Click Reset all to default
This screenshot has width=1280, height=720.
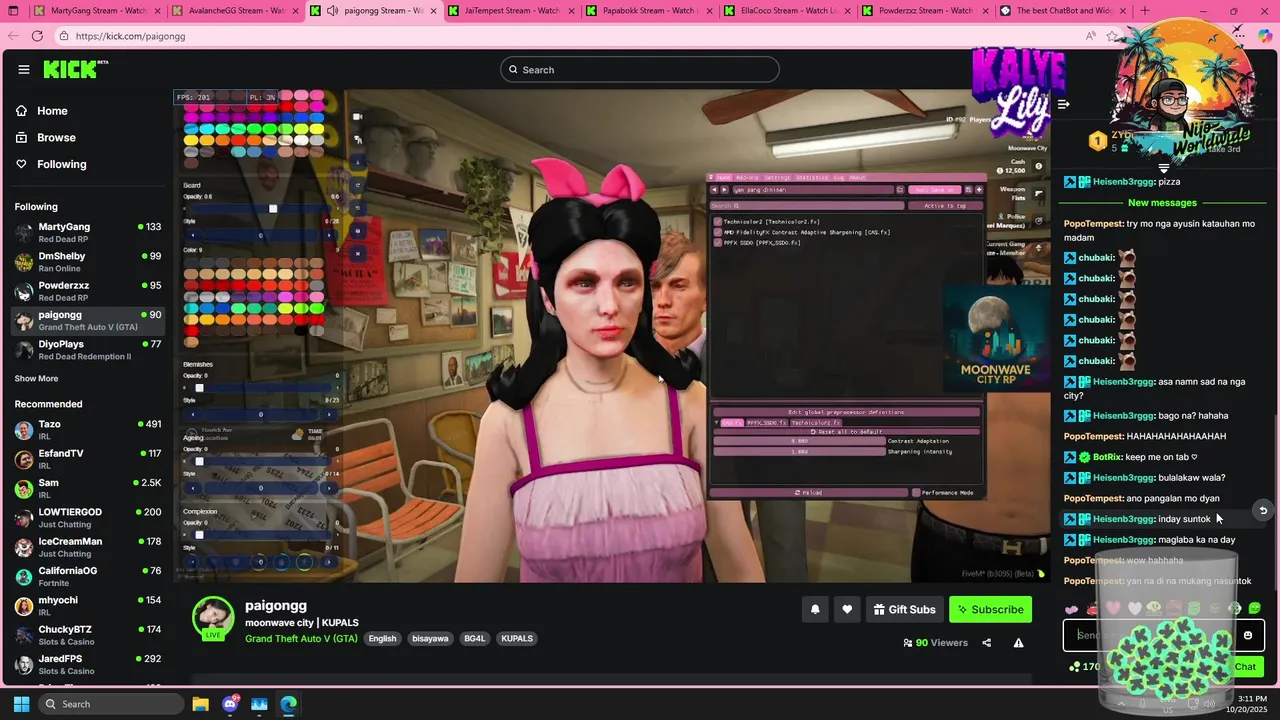[846, 431]
